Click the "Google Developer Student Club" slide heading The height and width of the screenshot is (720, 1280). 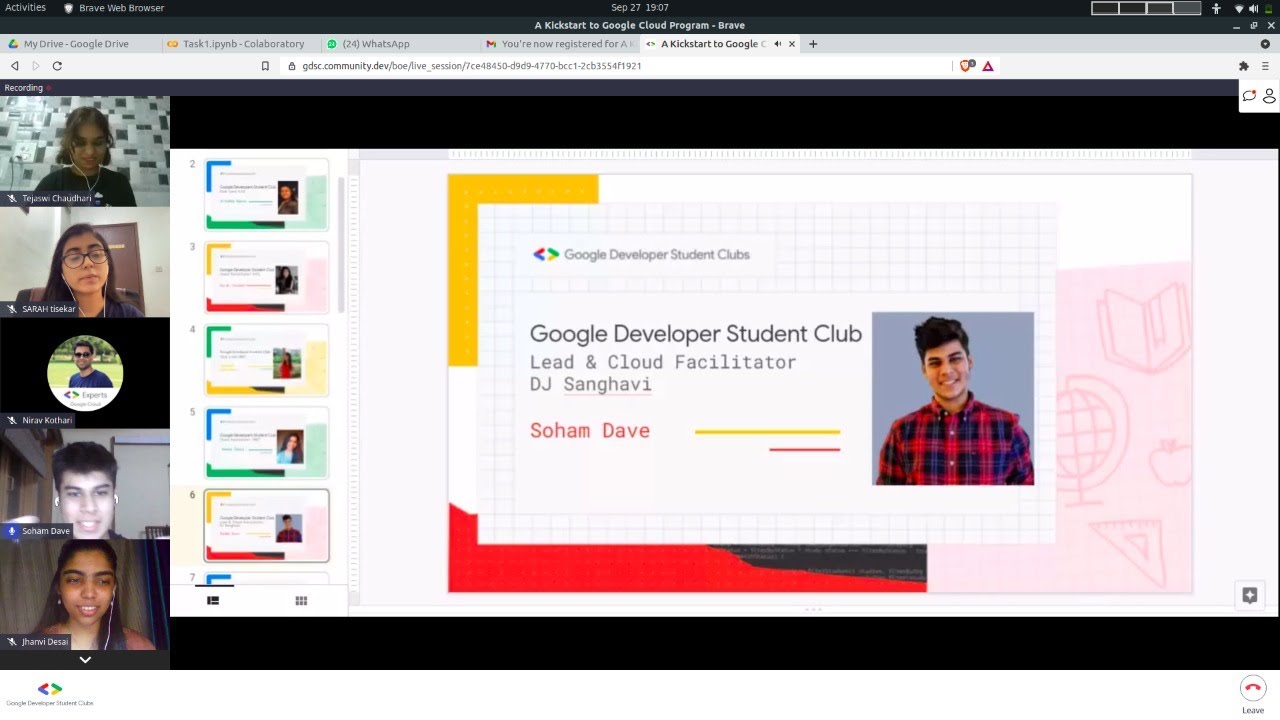[x=695, y=334]
